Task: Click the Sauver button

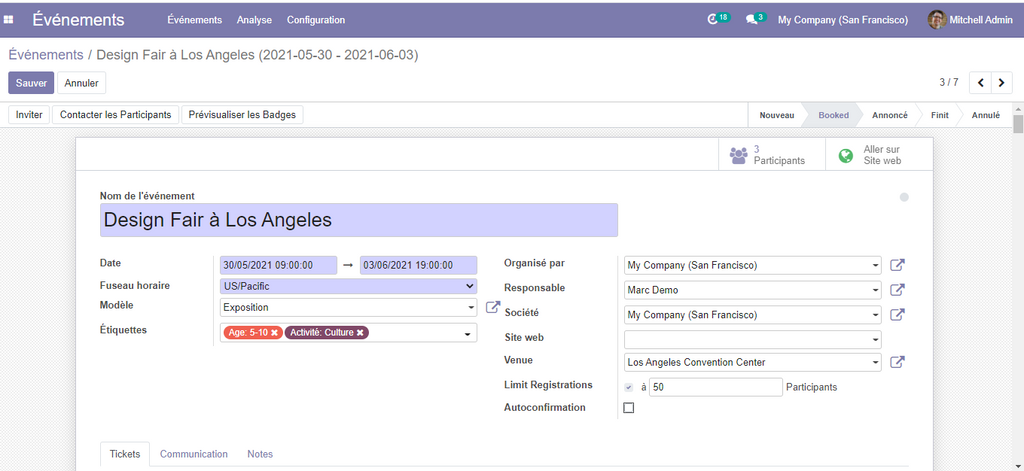Action: (x=31, y=83)
